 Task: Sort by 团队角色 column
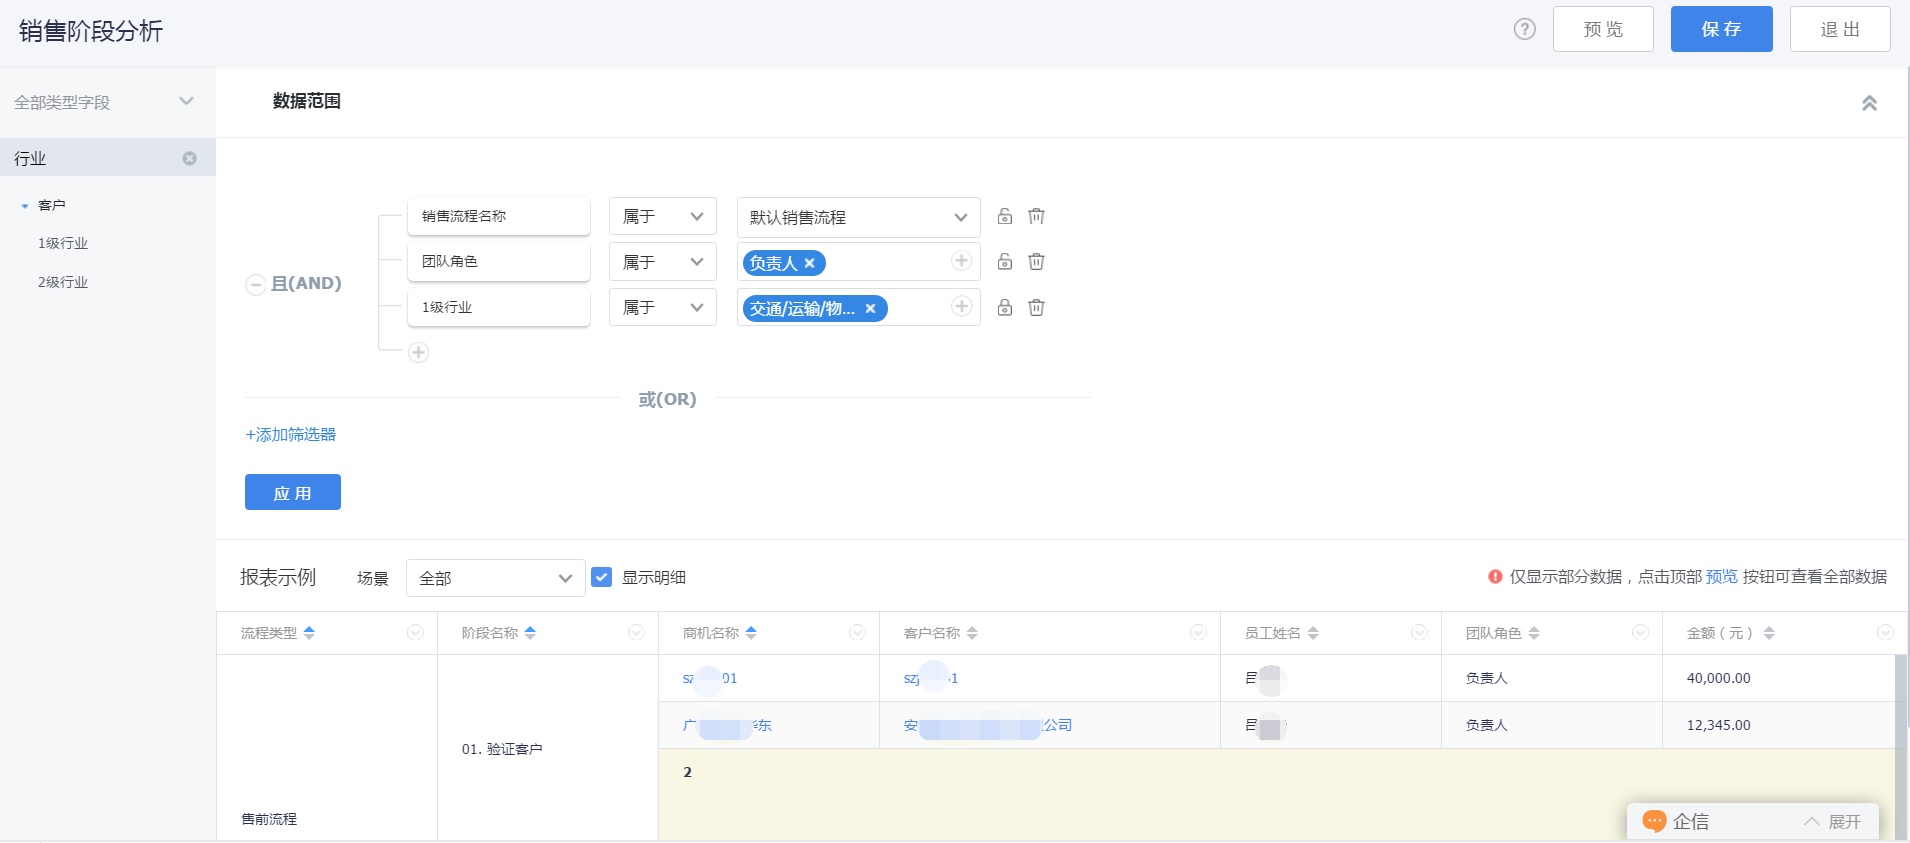pos(1534,633)
